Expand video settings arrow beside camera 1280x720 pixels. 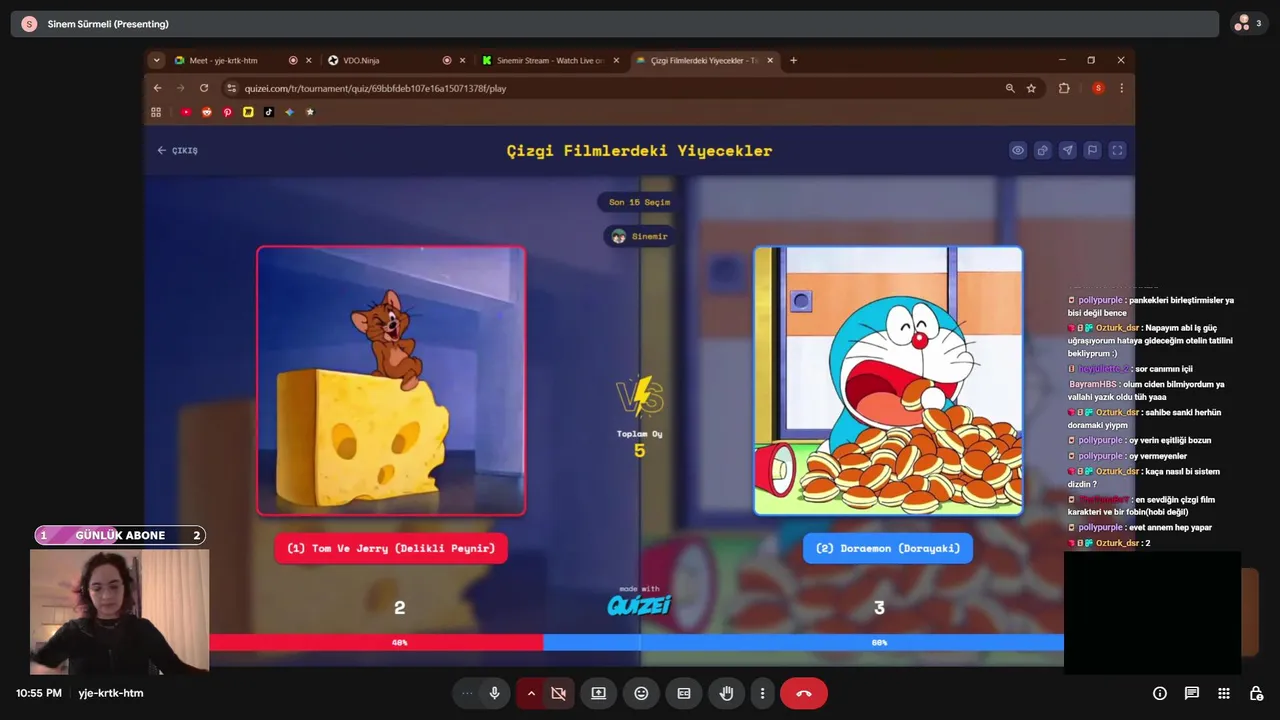coord(531,693)
